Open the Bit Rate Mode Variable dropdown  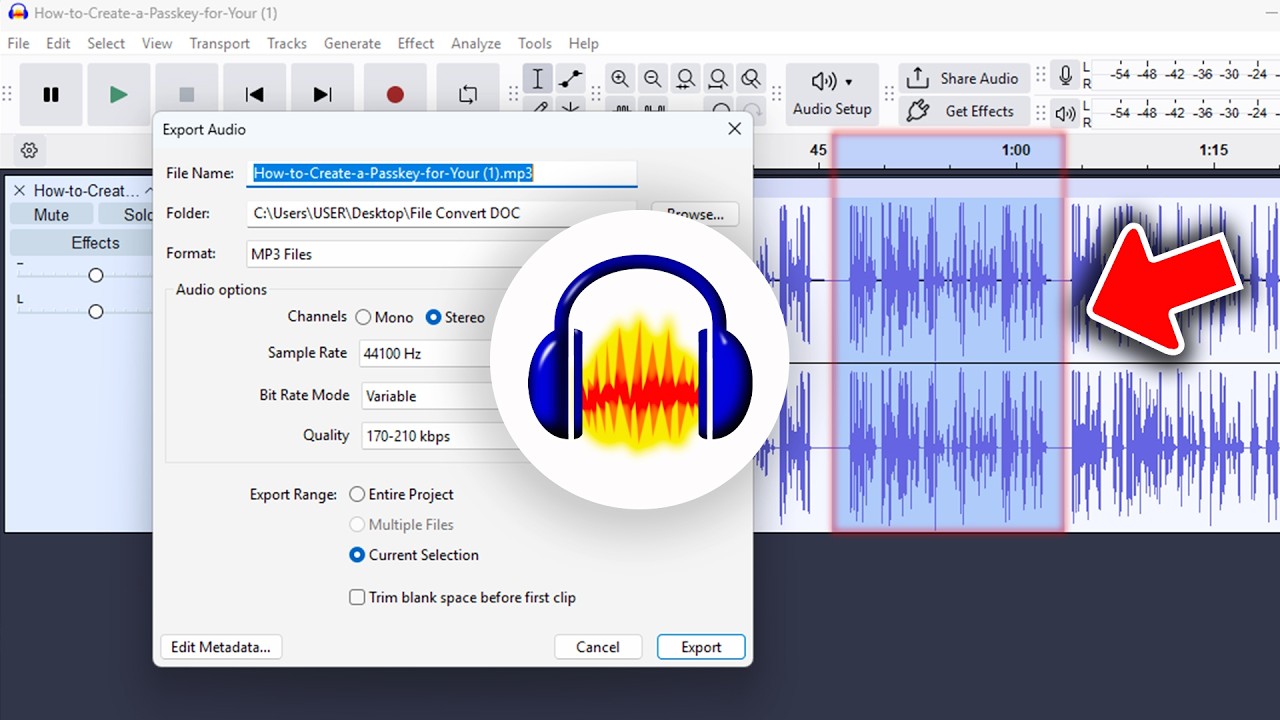pos(430,396)
